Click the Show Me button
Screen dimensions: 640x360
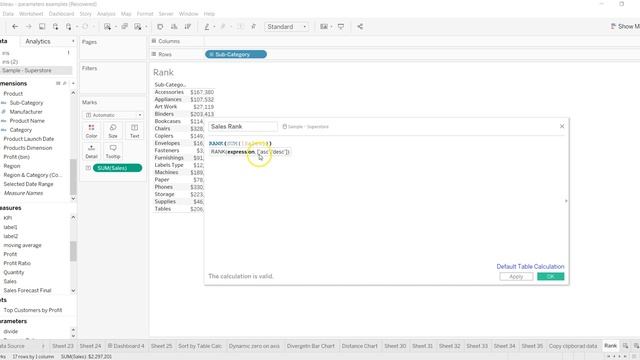(625, 27)
